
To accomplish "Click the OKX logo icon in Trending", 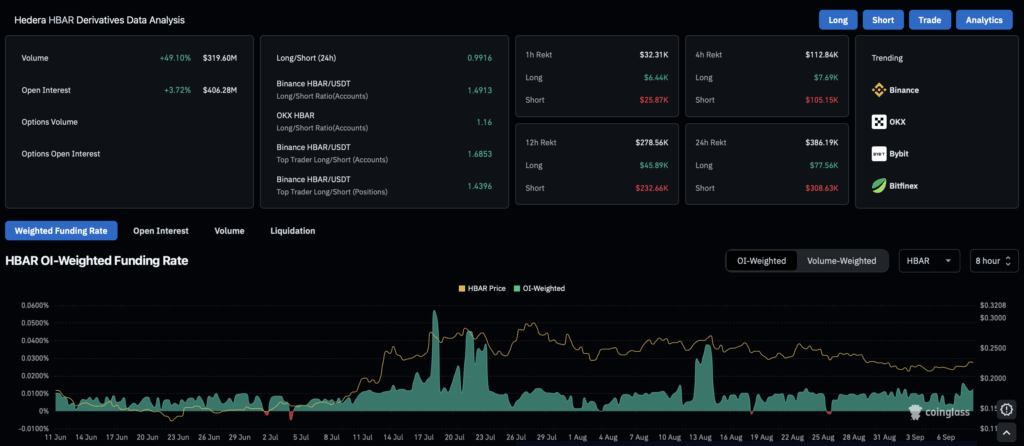I will [878, 122].
